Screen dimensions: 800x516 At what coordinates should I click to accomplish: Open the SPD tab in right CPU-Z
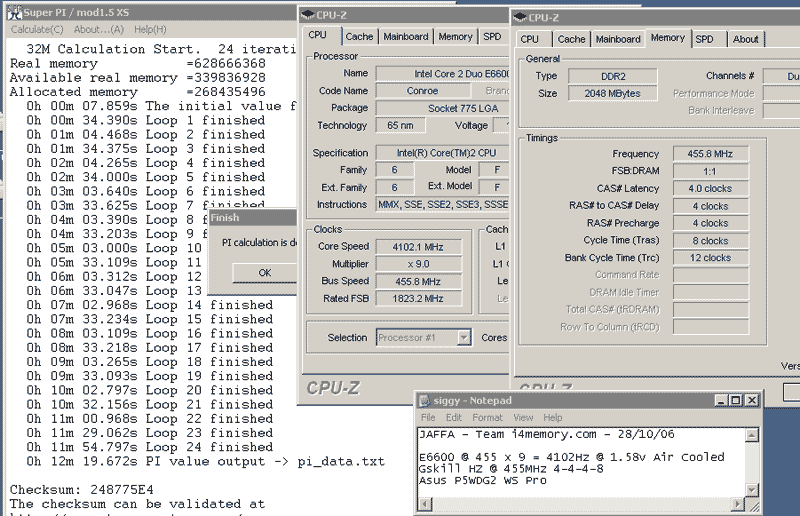coord(705,39)
